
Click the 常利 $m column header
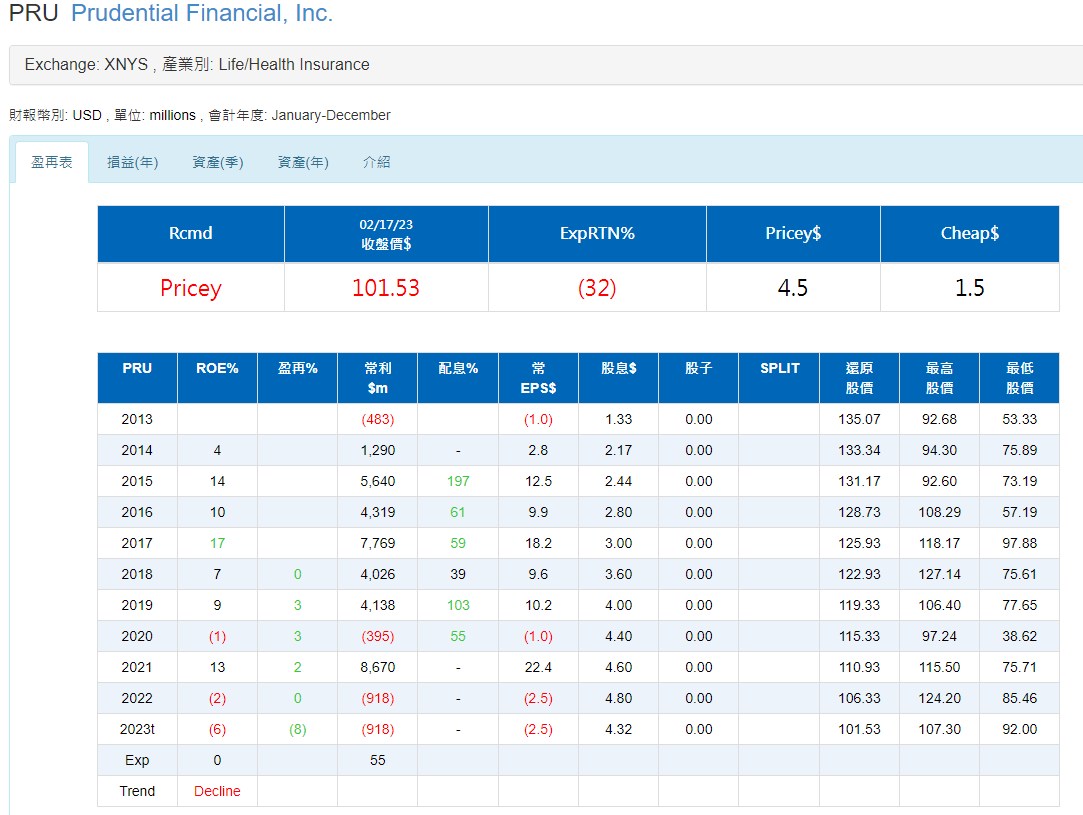[x=378, y=378]
